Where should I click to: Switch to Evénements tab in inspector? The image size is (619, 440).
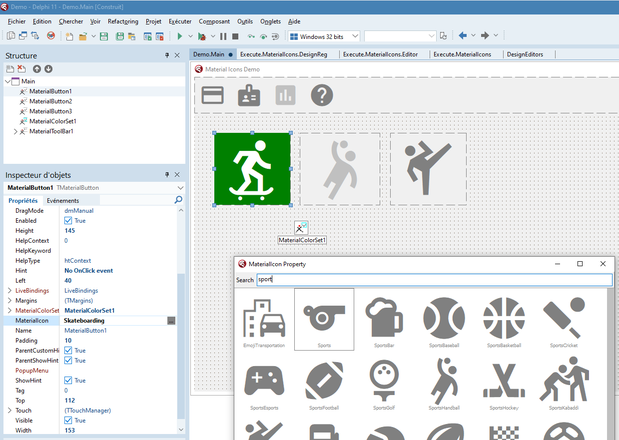(x=63, y=200)
